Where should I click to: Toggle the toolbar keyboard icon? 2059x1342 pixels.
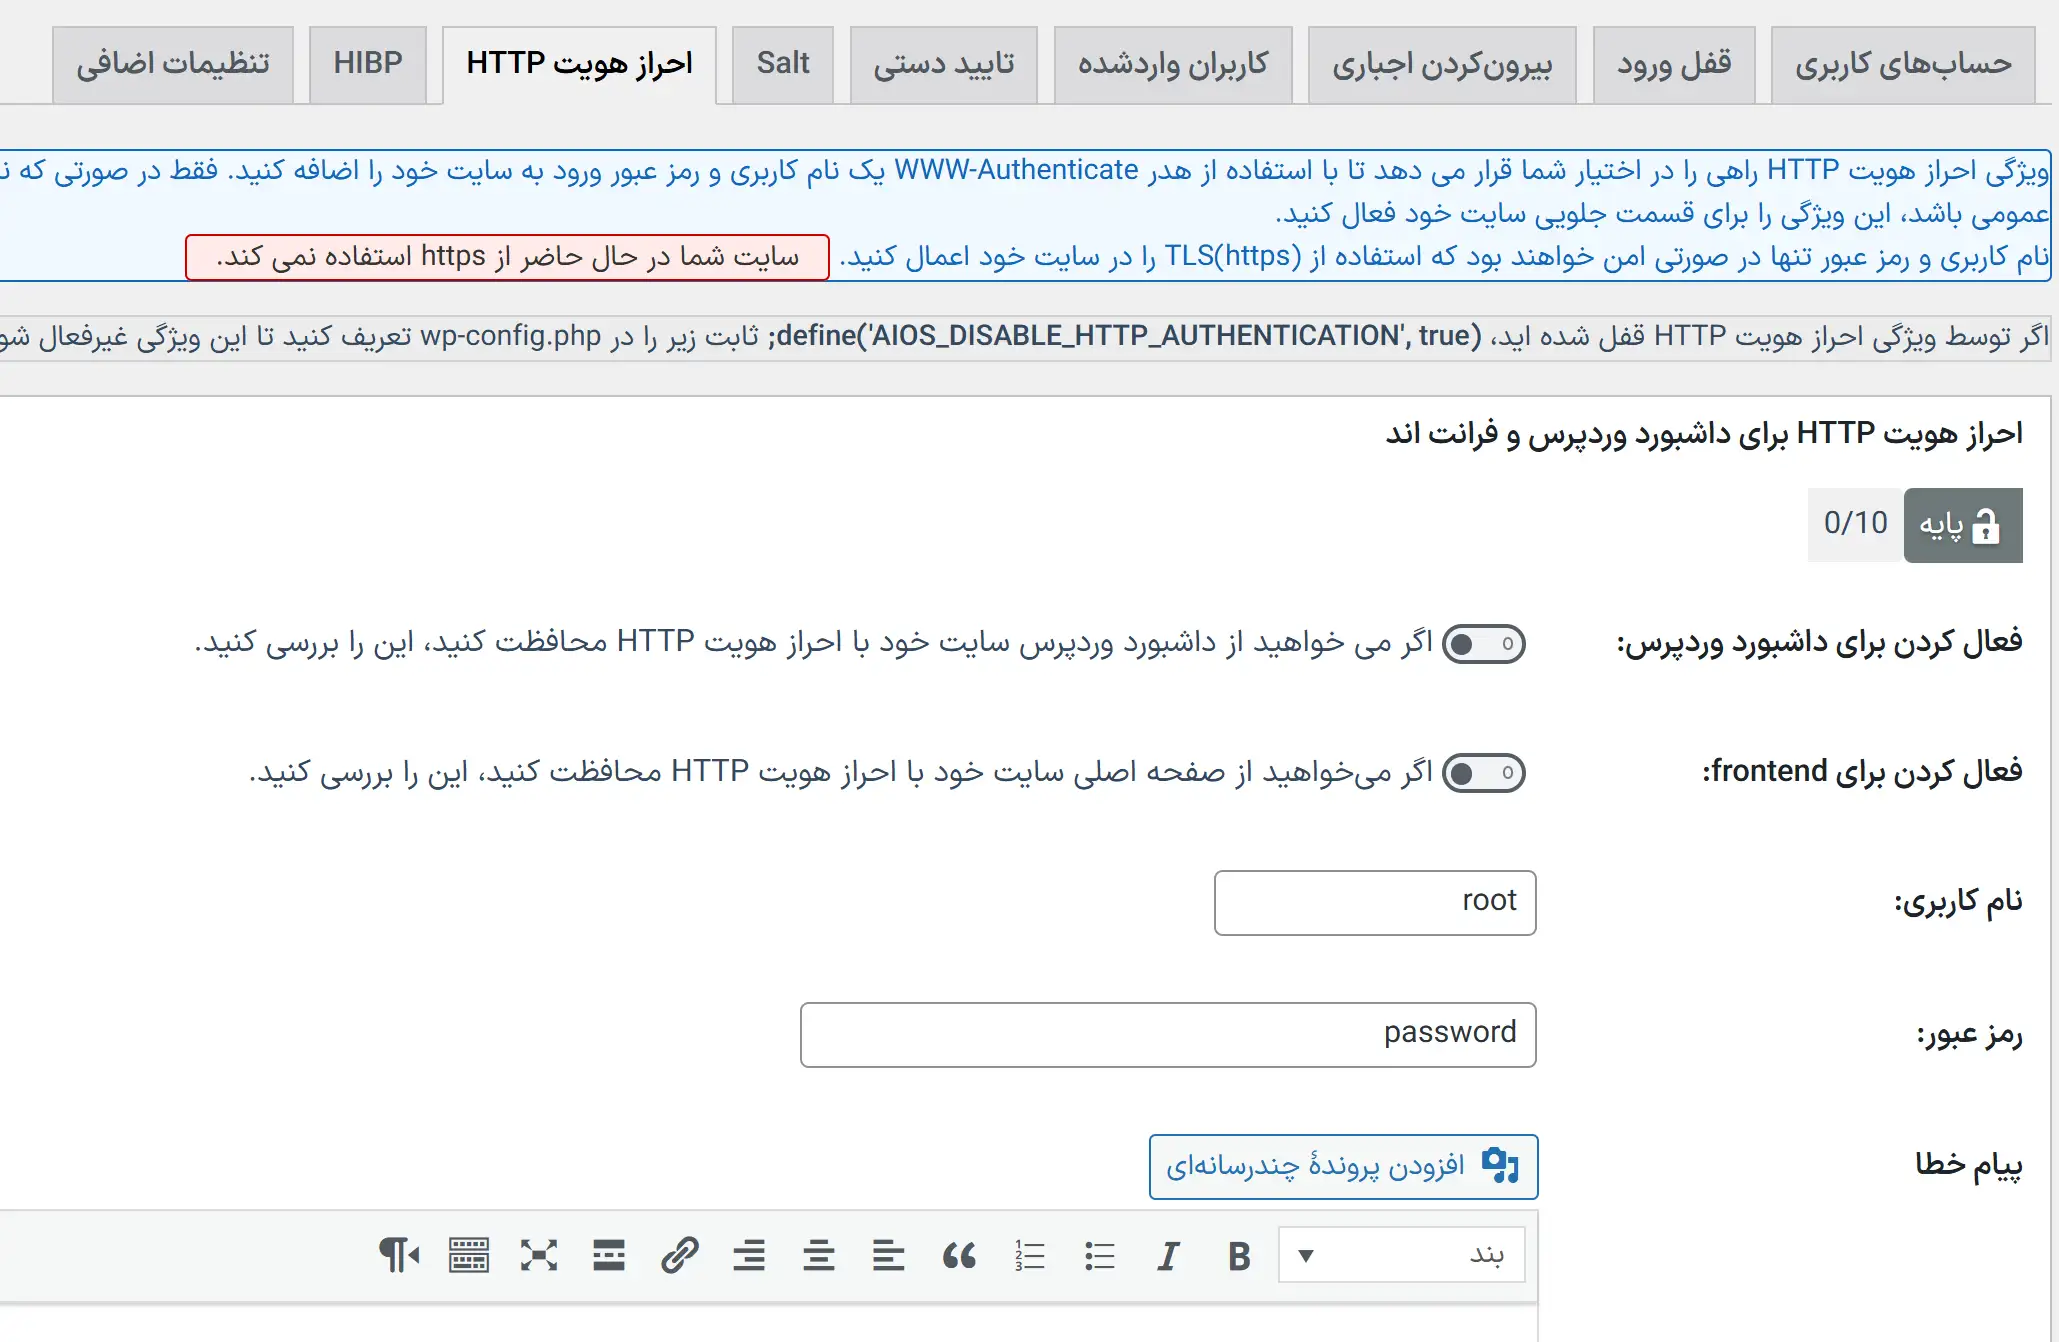(468, 1256)
